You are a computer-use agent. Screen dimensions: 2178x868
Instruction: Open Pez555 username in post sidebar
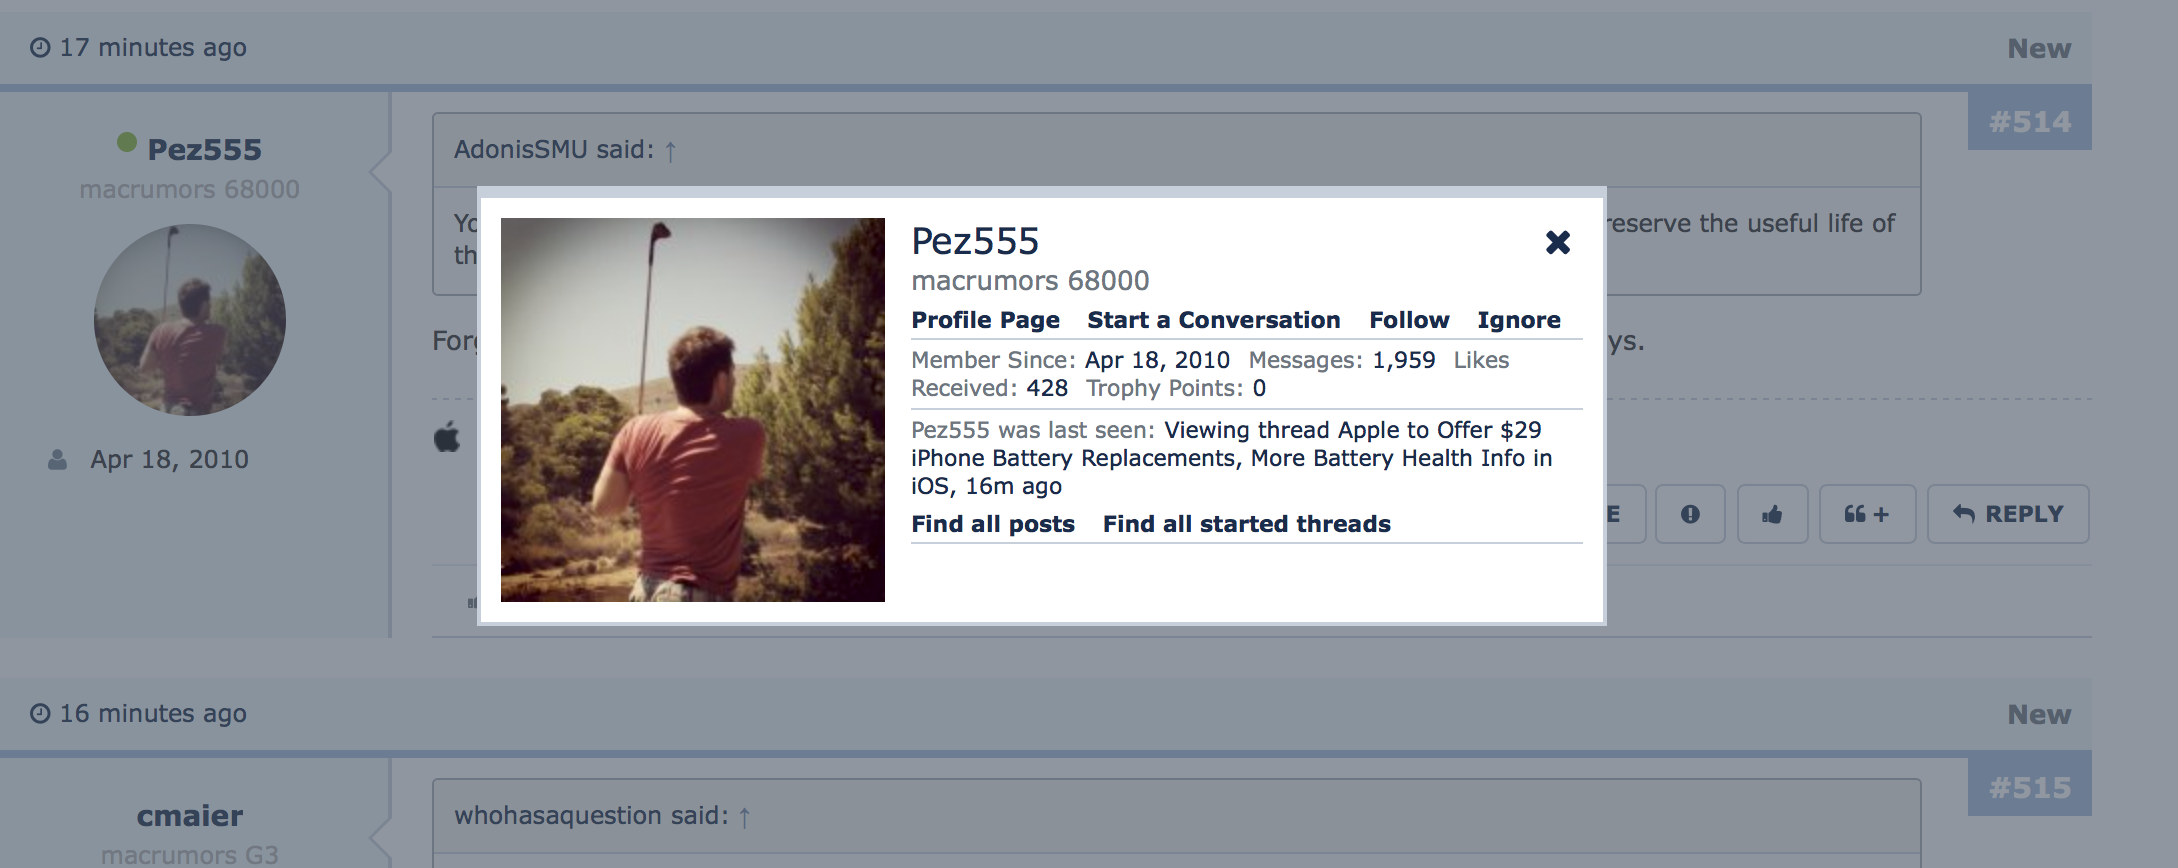[204, 150]
